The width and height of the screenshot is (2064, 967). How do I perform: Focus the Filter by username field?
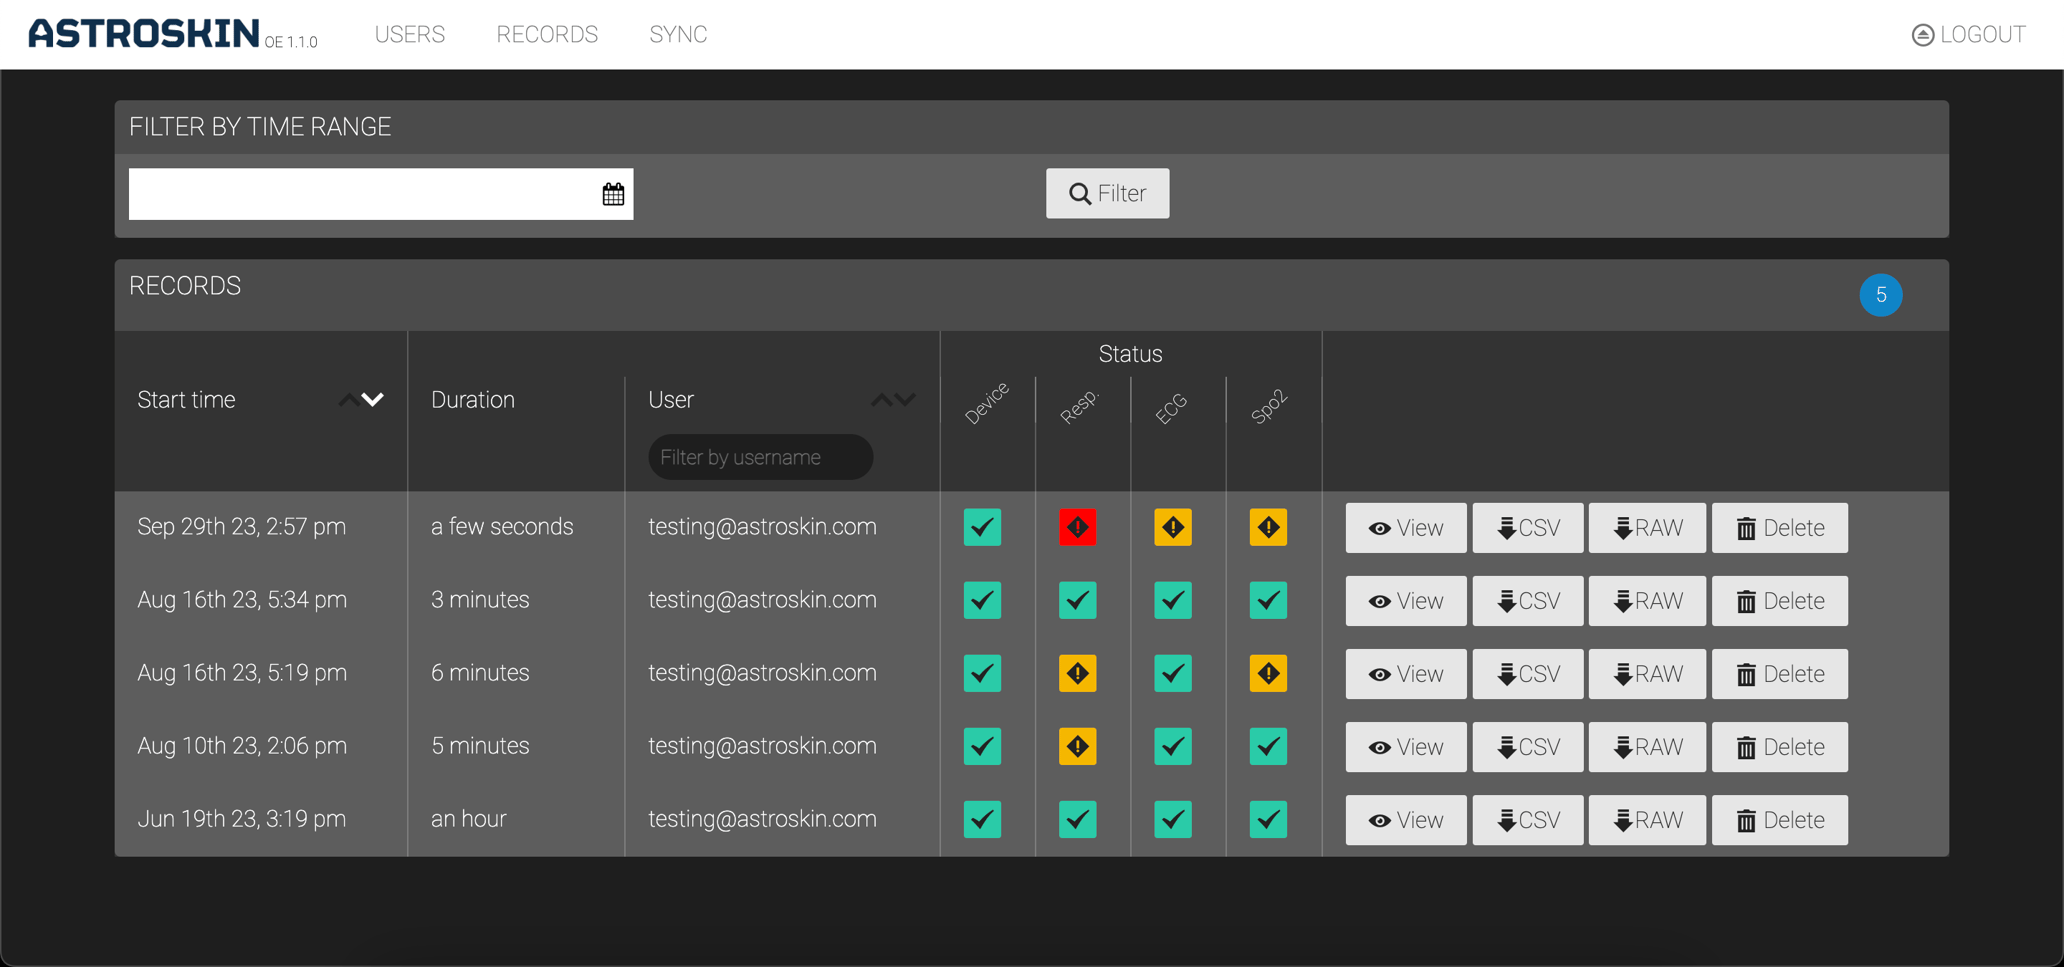tap(760, 457)
